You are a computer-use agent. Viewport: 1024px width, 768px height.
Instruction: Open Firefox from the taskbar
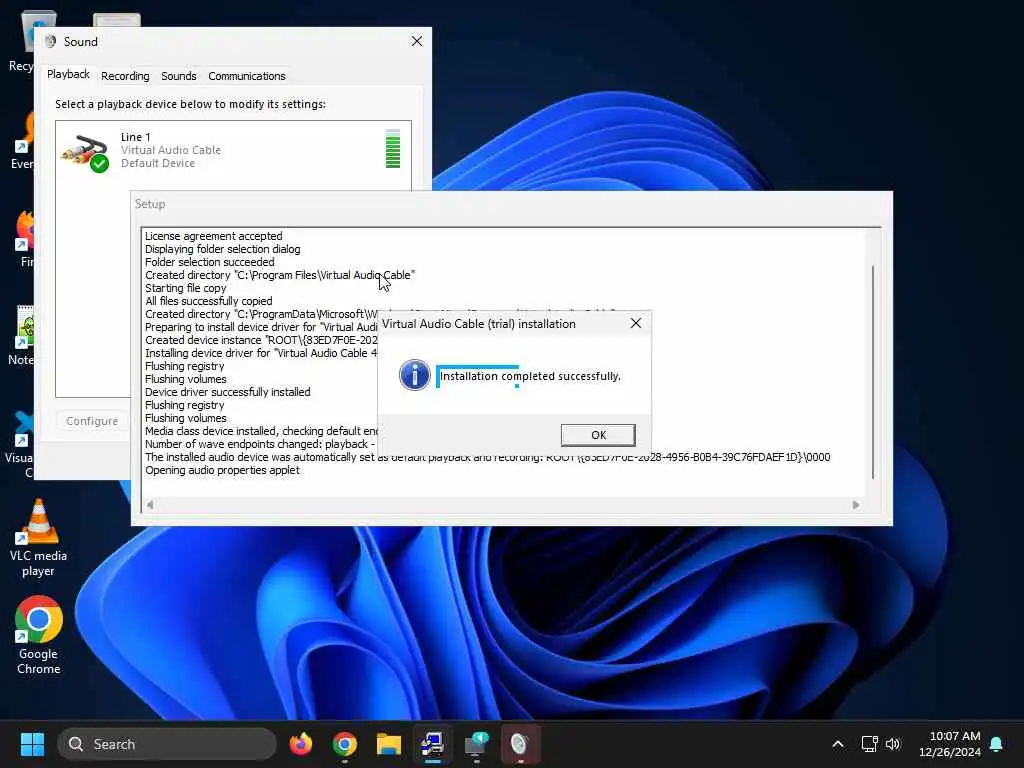coord(301,744)
